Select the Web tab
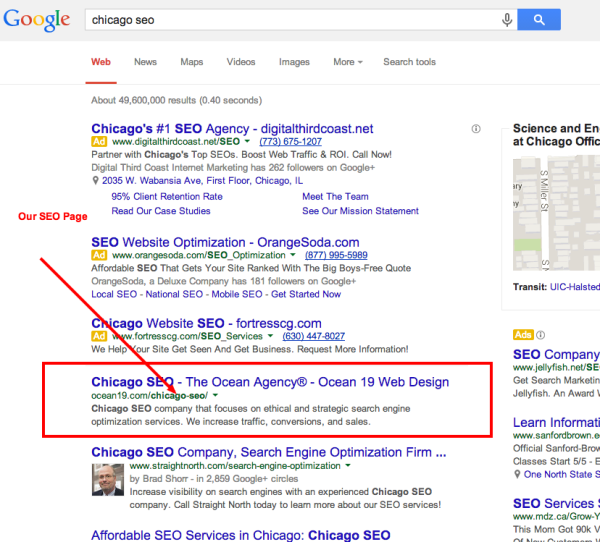Screen dimensions: 600x542 coord(101,62)
